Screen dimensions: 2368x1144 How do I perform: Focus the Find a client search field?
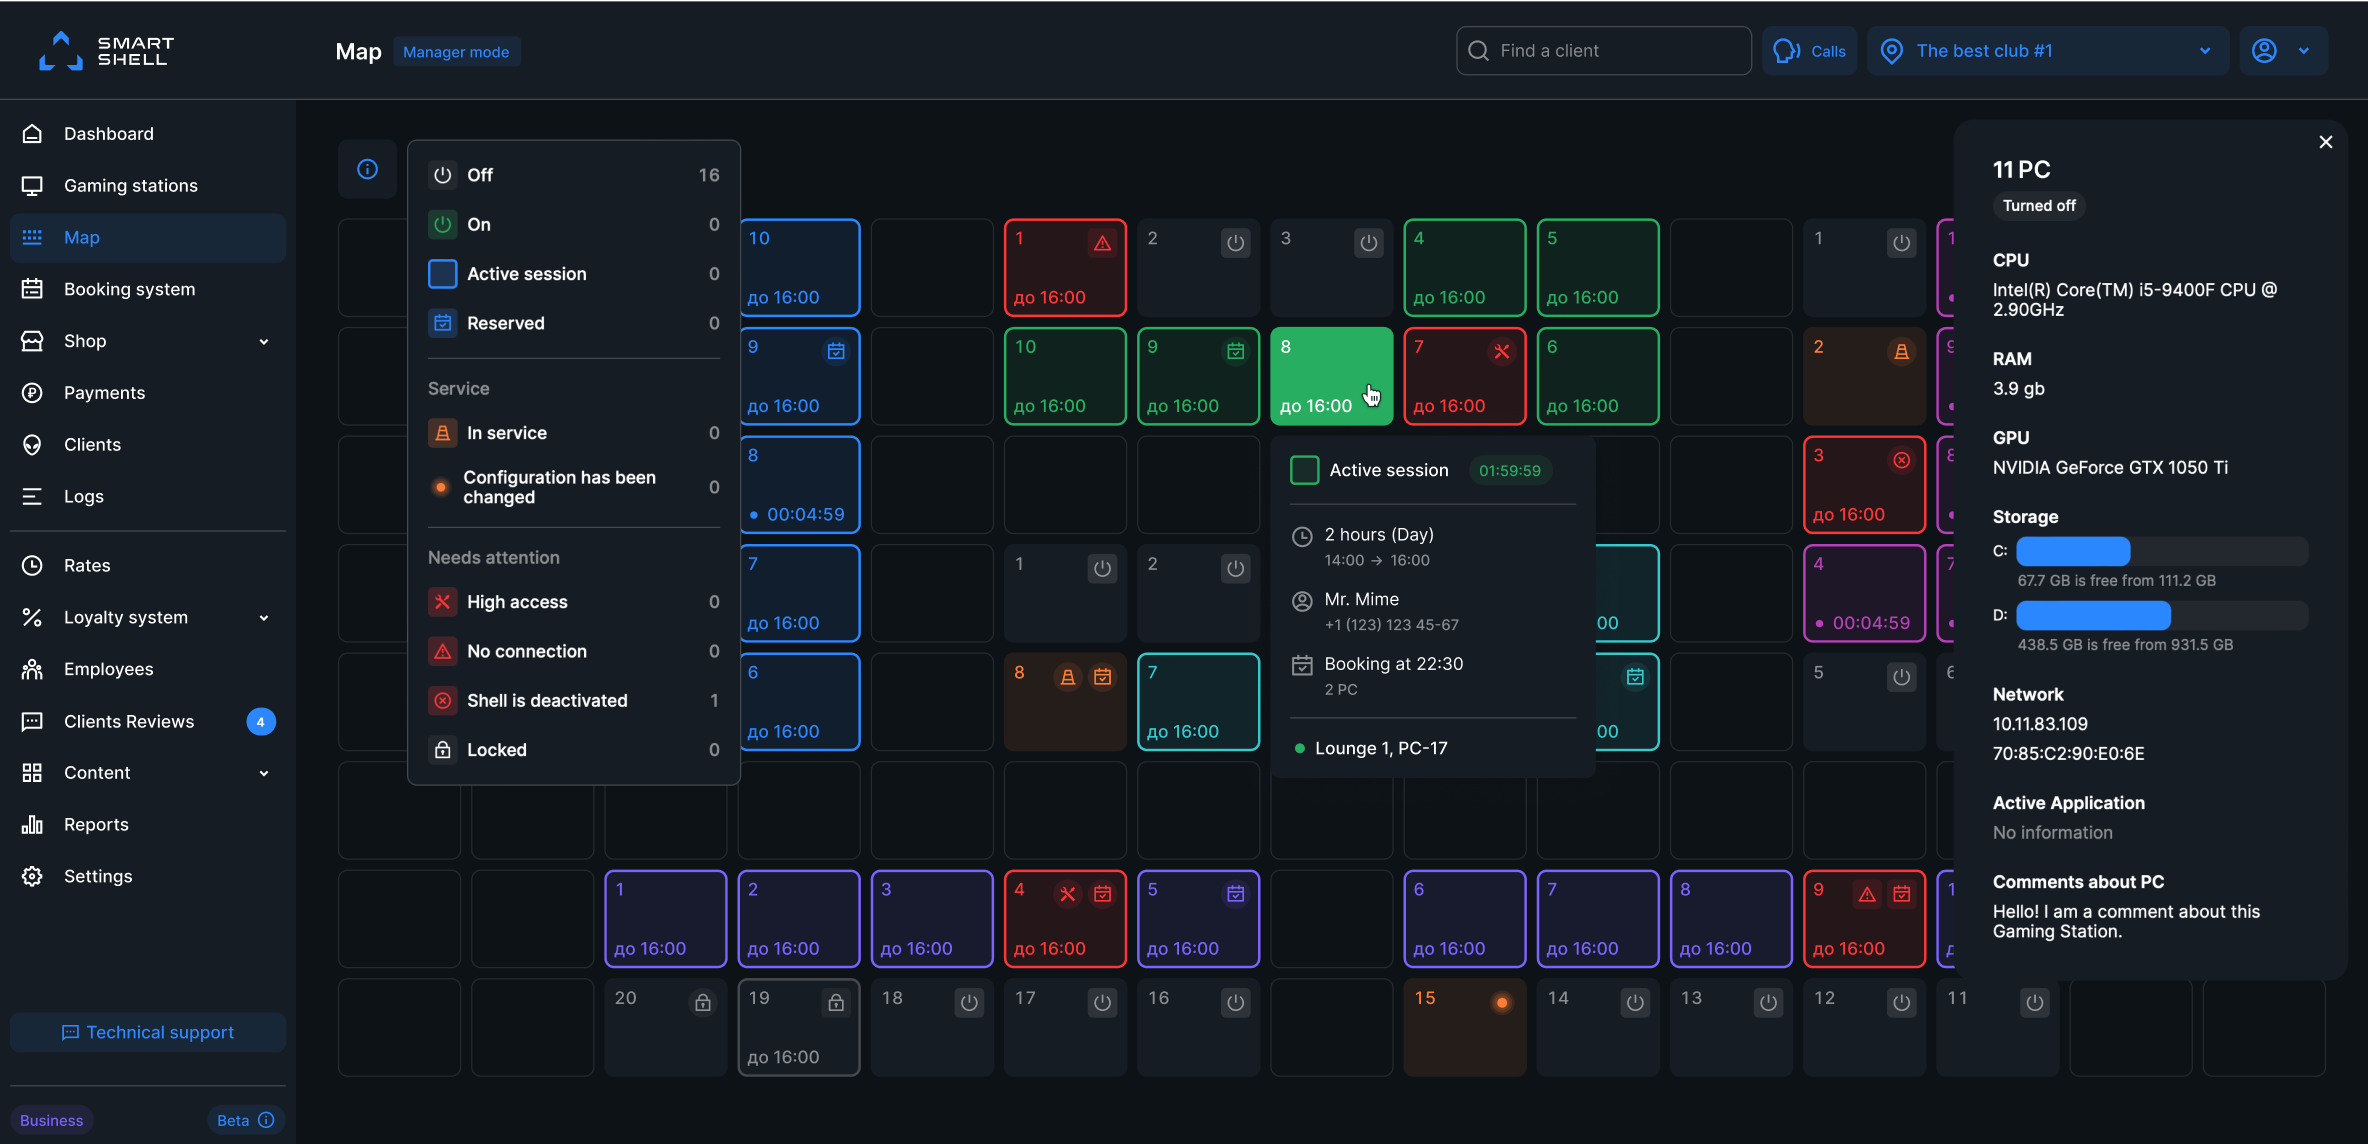1603,51
